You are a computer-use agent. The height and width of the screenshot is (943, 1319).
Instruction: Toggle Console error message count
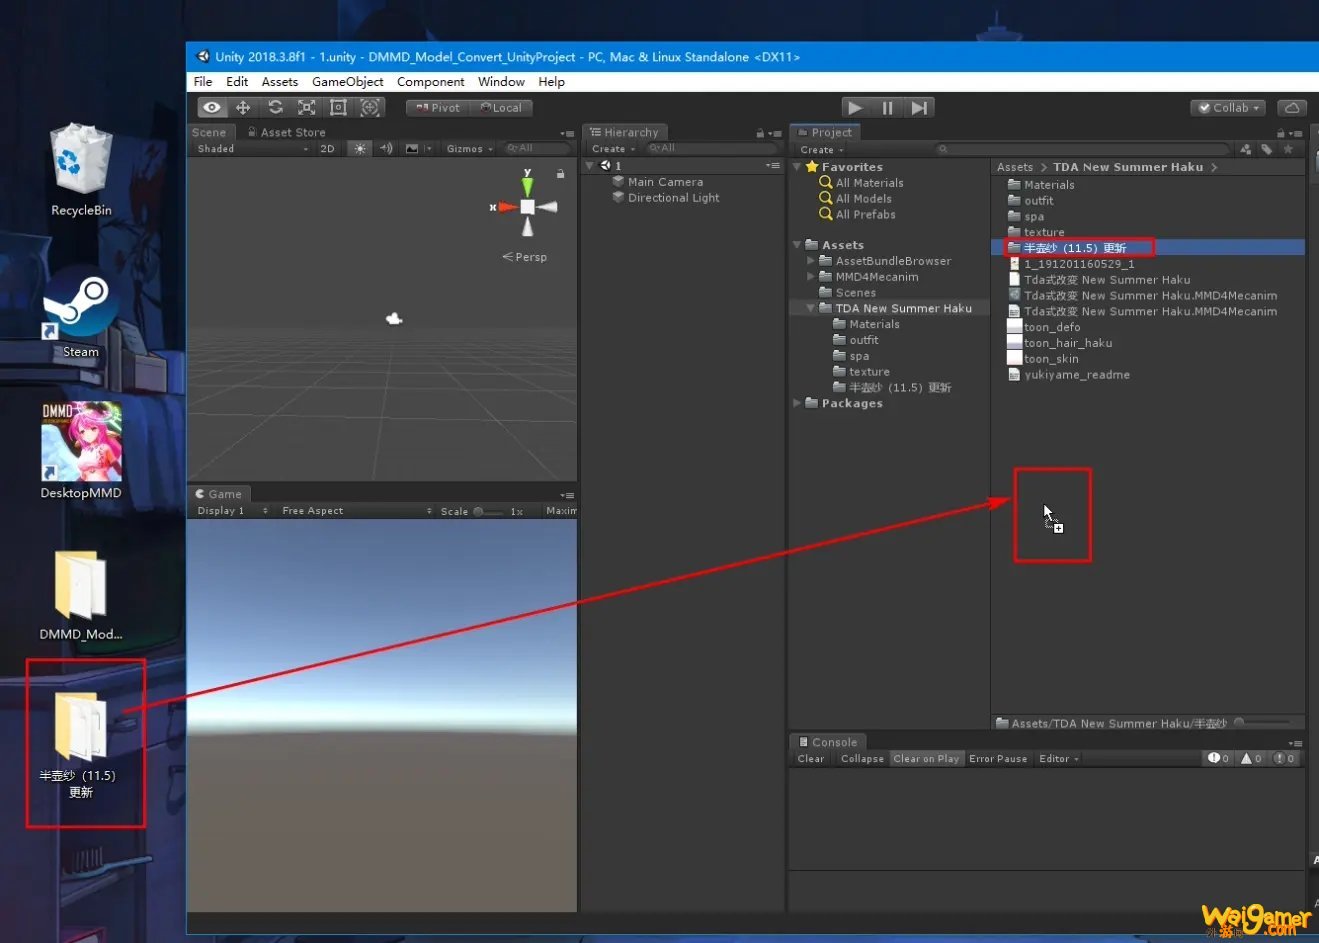click(x=1284, y=758)
